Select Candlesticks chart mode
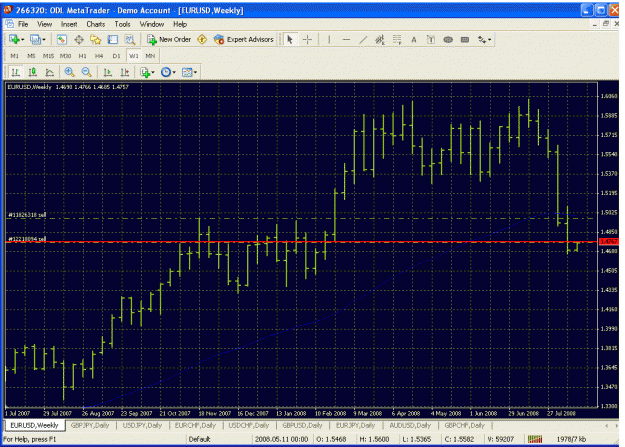625x447 pixels. coord(33,72)
